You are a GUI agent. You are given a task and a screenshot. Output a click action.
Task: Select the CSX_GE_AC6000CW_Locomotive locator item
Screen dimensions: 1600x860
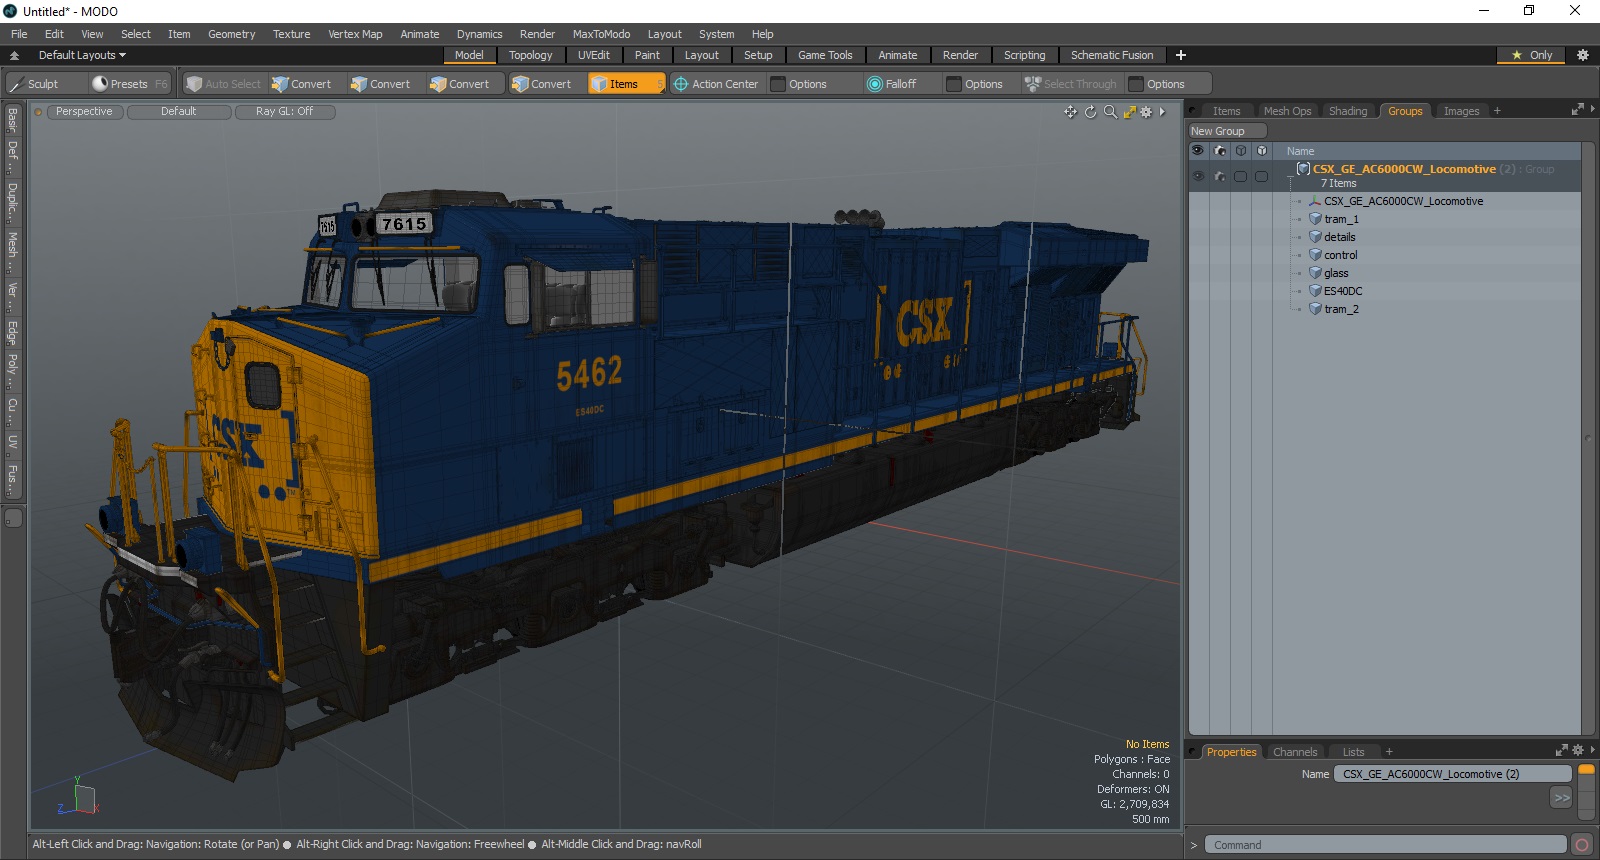tap(1403, 201)
